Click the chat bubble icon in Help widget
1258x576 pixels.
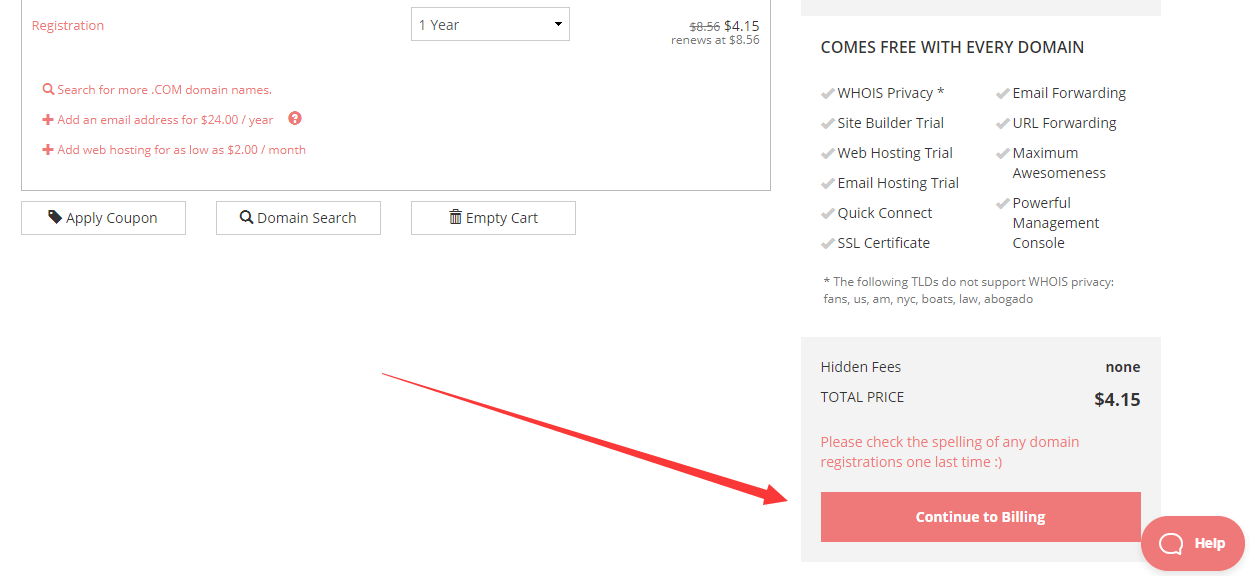click(x=1171, y=543)
